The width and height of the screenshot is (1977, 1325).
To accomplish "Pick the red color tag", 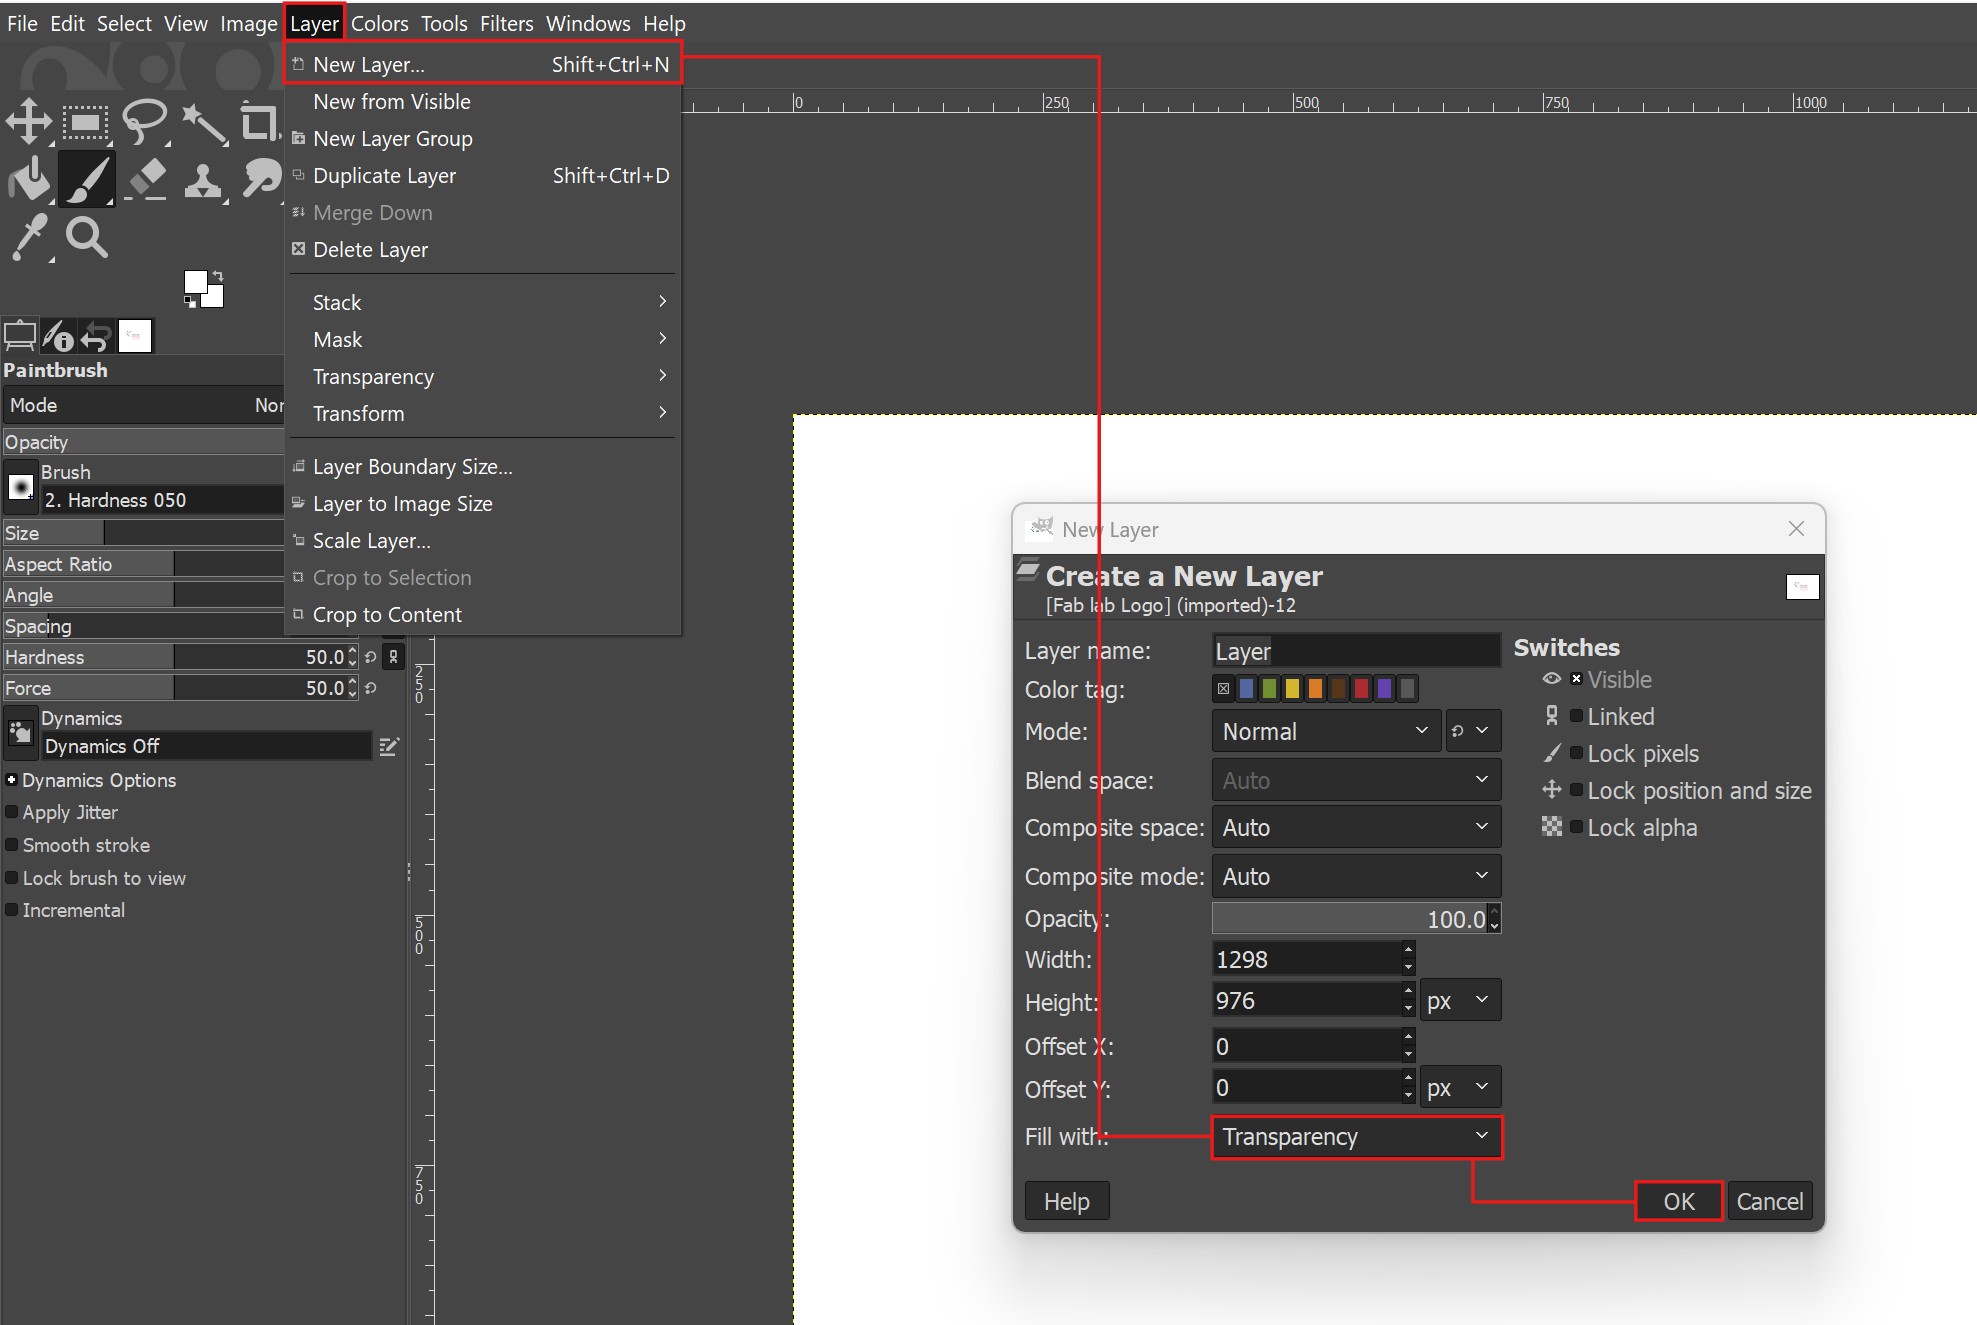I will [1361, 688].
